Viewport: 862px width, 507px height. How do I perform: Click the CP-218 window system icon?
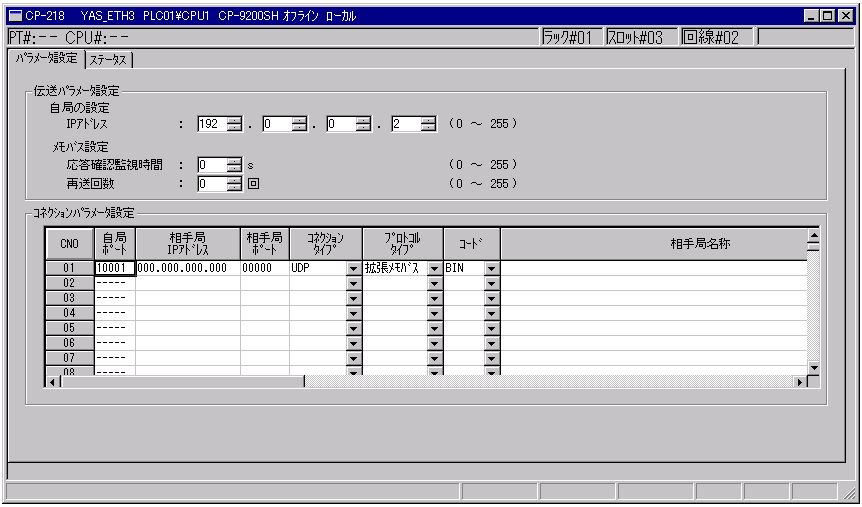(x=14, y=16)
